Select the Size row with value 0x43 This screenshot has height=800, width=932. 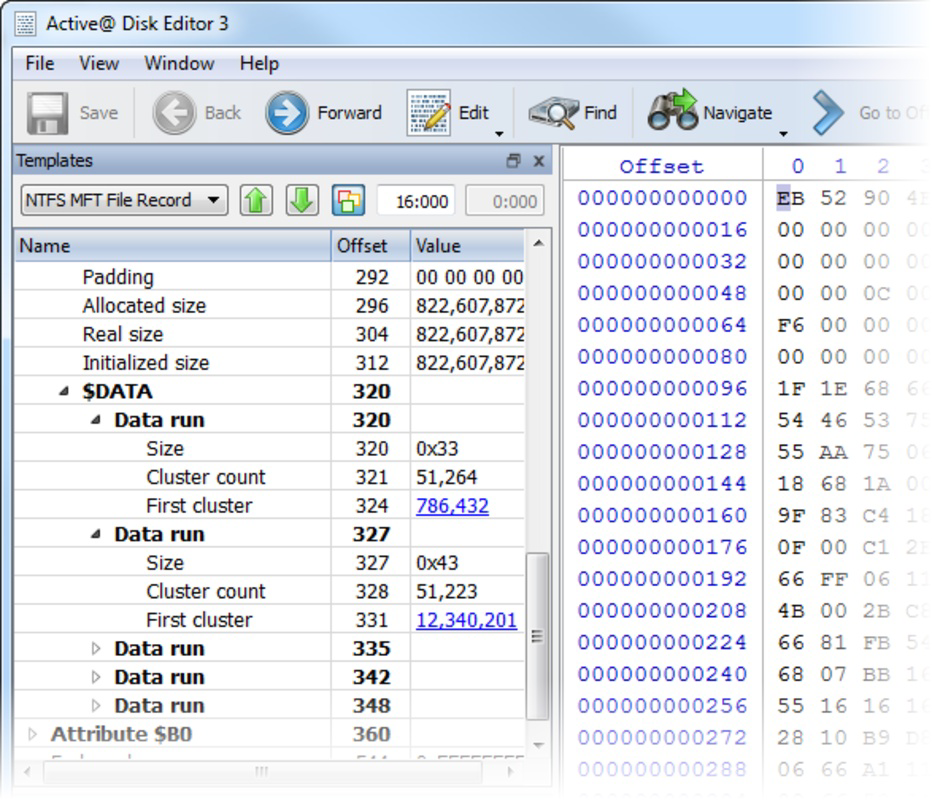pyautogui.click(x=269, y=563)
